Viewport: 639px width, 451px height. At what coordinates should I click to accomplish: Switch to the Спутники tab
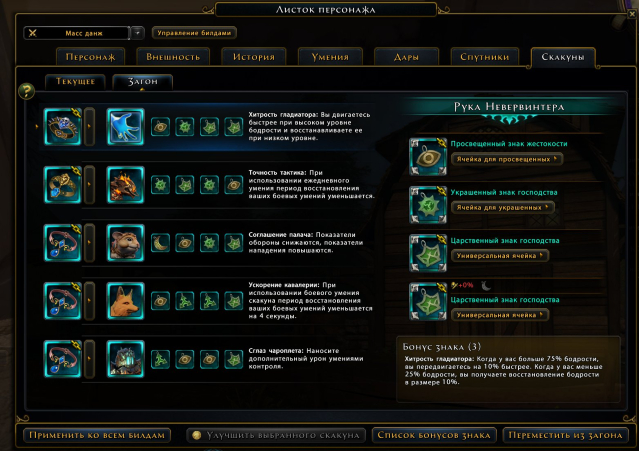pos(485,57)
